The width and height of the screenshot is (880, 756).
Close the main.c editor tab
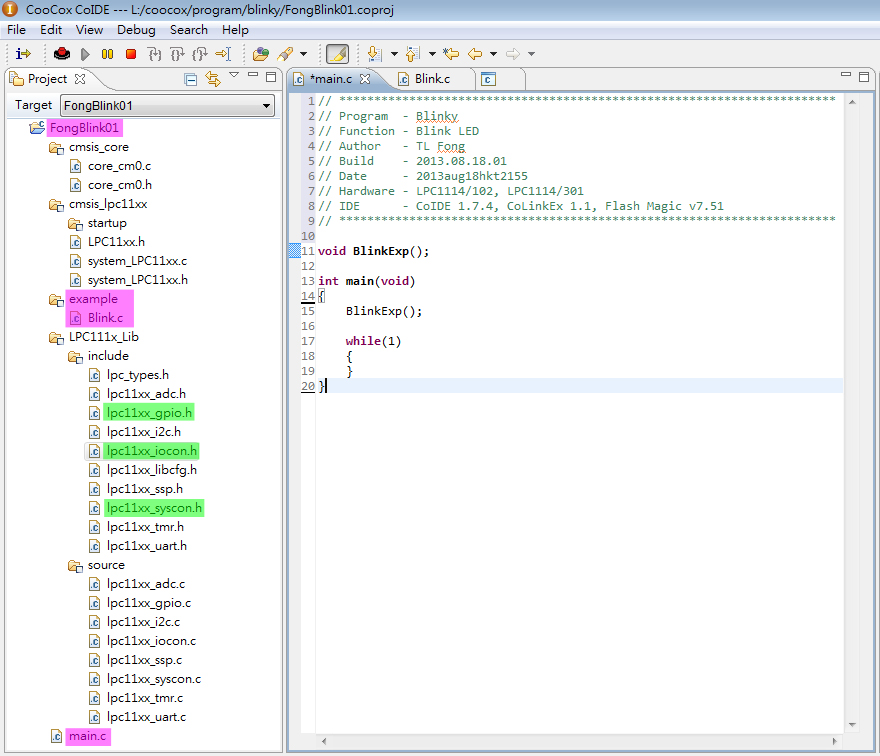click(365, 79)
